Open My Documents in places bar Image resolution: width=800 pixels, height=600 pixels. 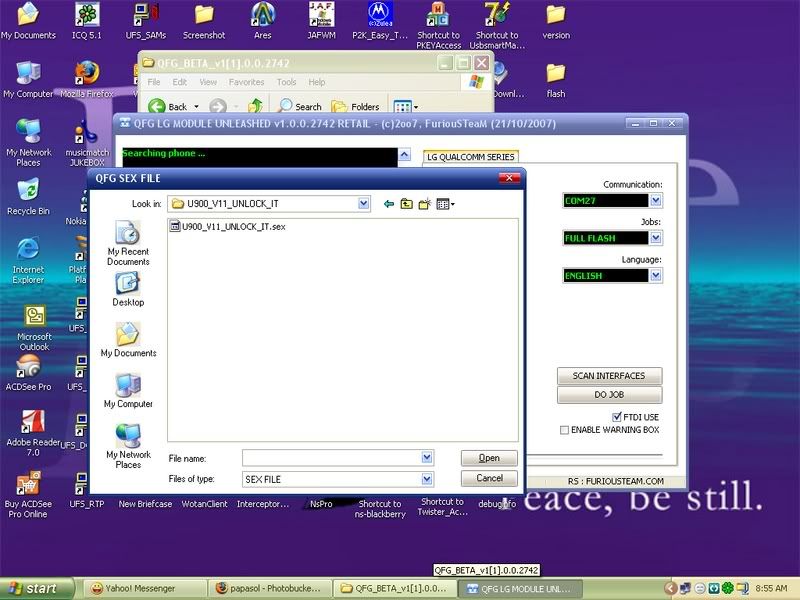tap(128, 340)
